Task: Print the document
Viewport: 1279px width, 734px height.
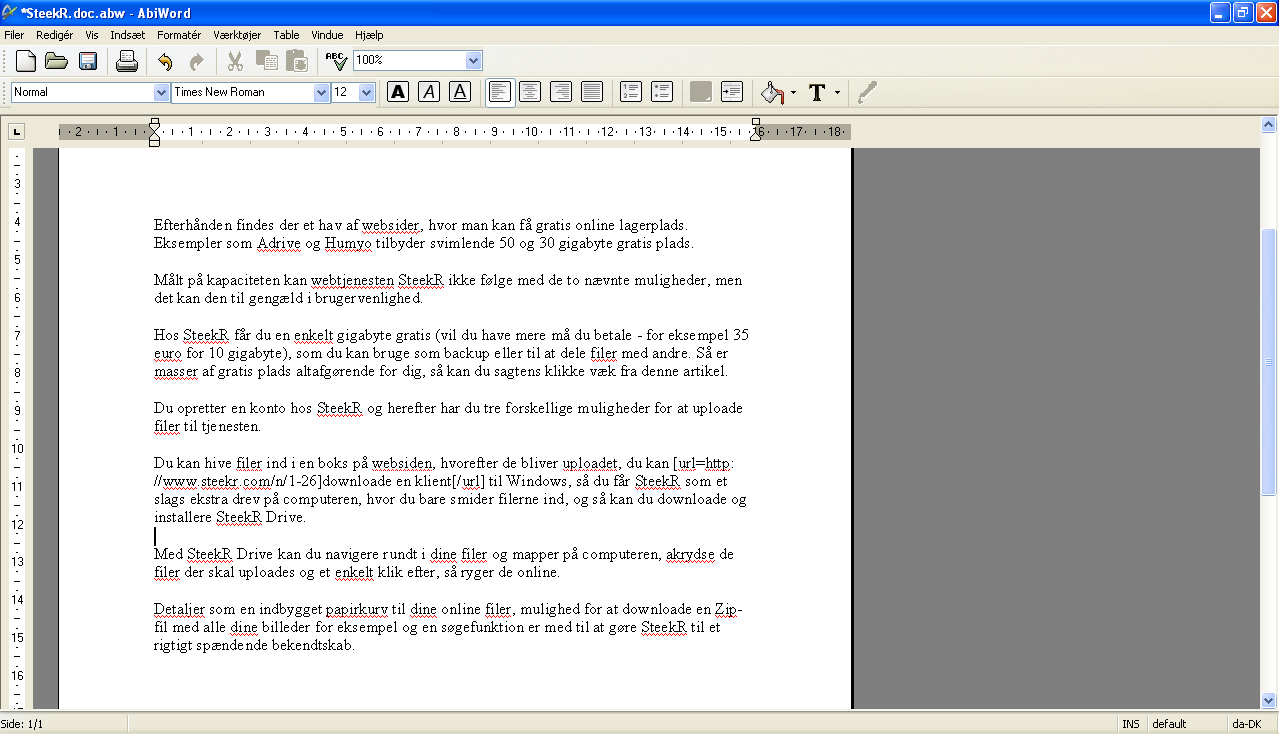Action: click(127, 62)
